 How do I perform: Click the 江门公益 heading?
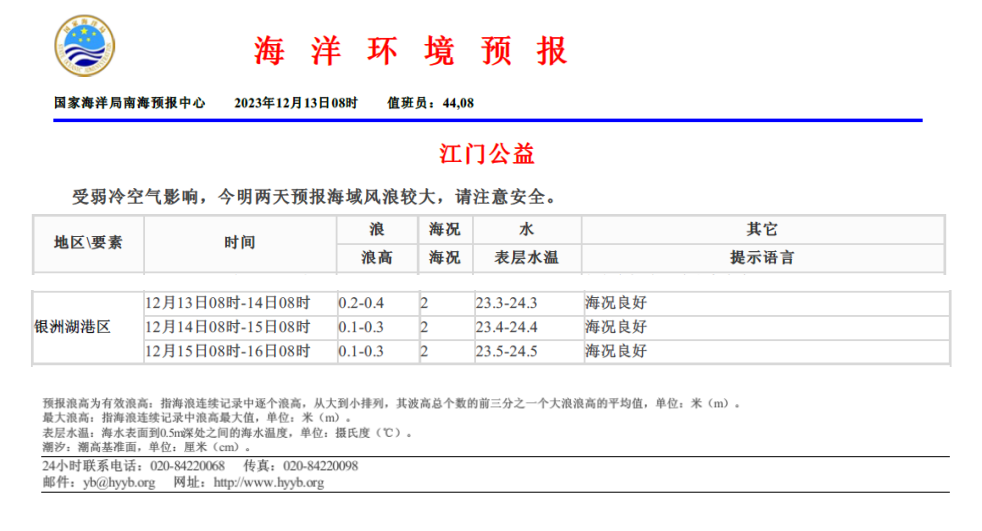point(487,154)
